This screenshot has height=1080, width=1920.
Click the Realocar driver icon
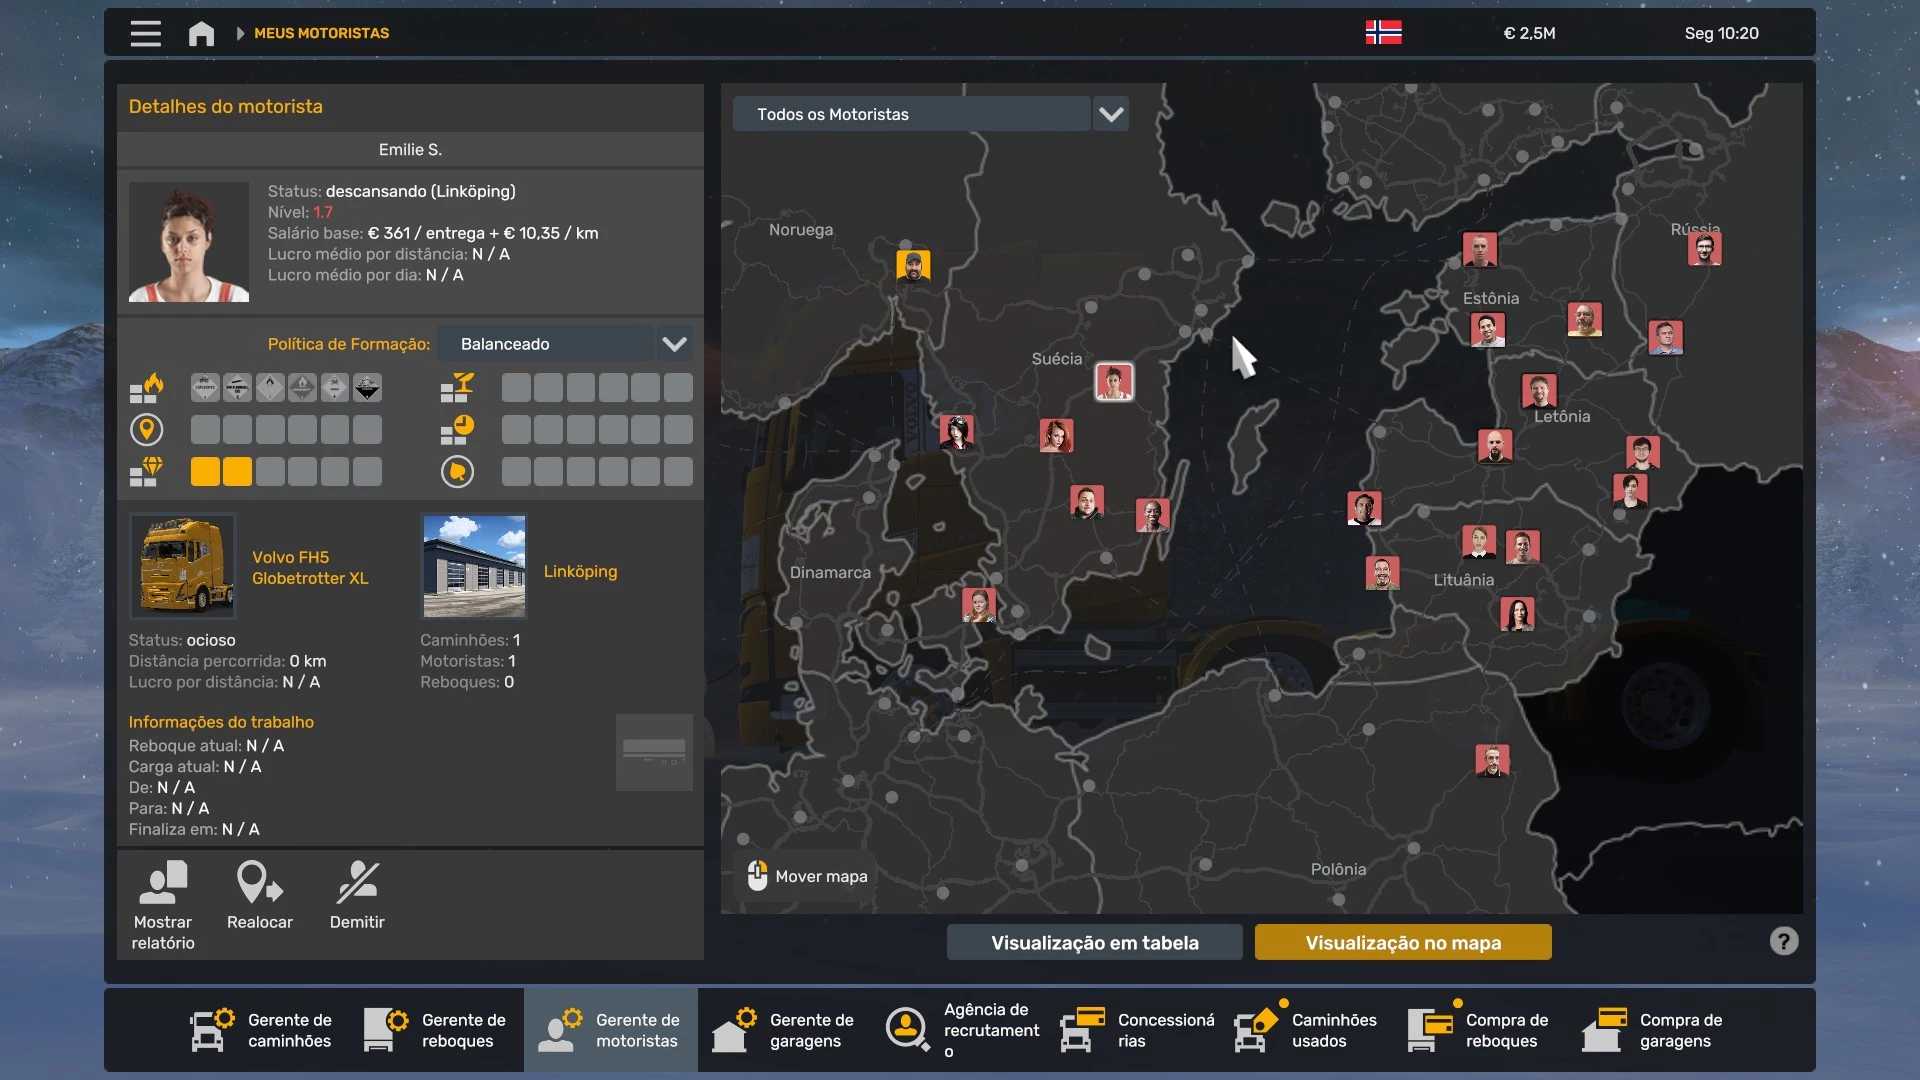(259, 883)
